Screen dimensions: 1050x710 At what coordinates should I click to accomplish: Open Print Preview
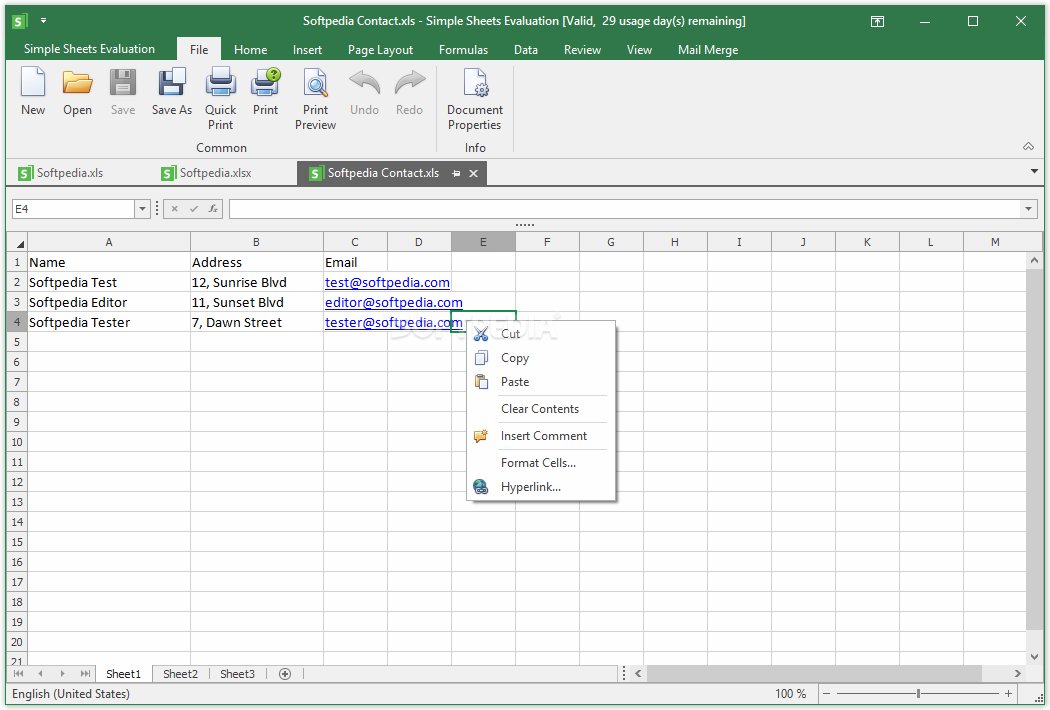point(315,98)
